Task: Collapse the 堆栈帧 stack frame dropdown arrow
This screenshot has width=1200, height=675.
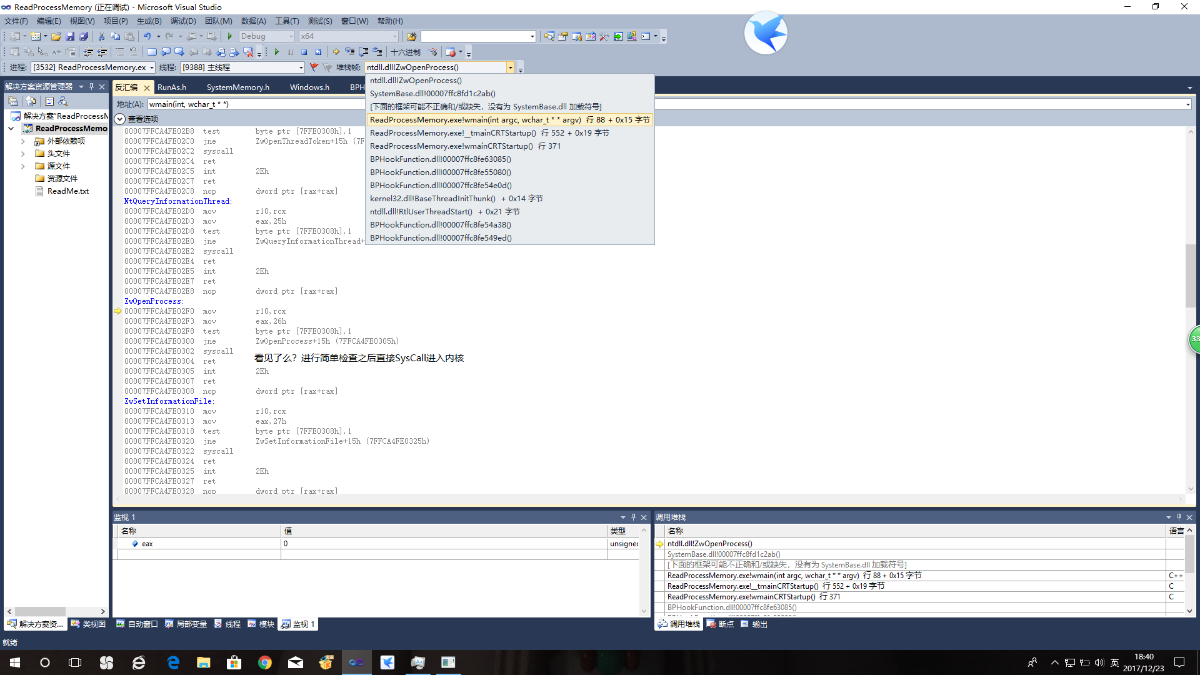Action: pos(511,67)
